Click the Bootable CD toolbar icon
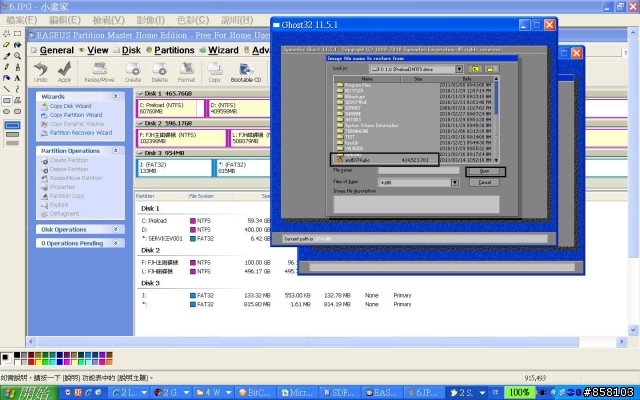The height and width of the screenshot is (400, 640). pyautogui.click(x=246, y=72)
